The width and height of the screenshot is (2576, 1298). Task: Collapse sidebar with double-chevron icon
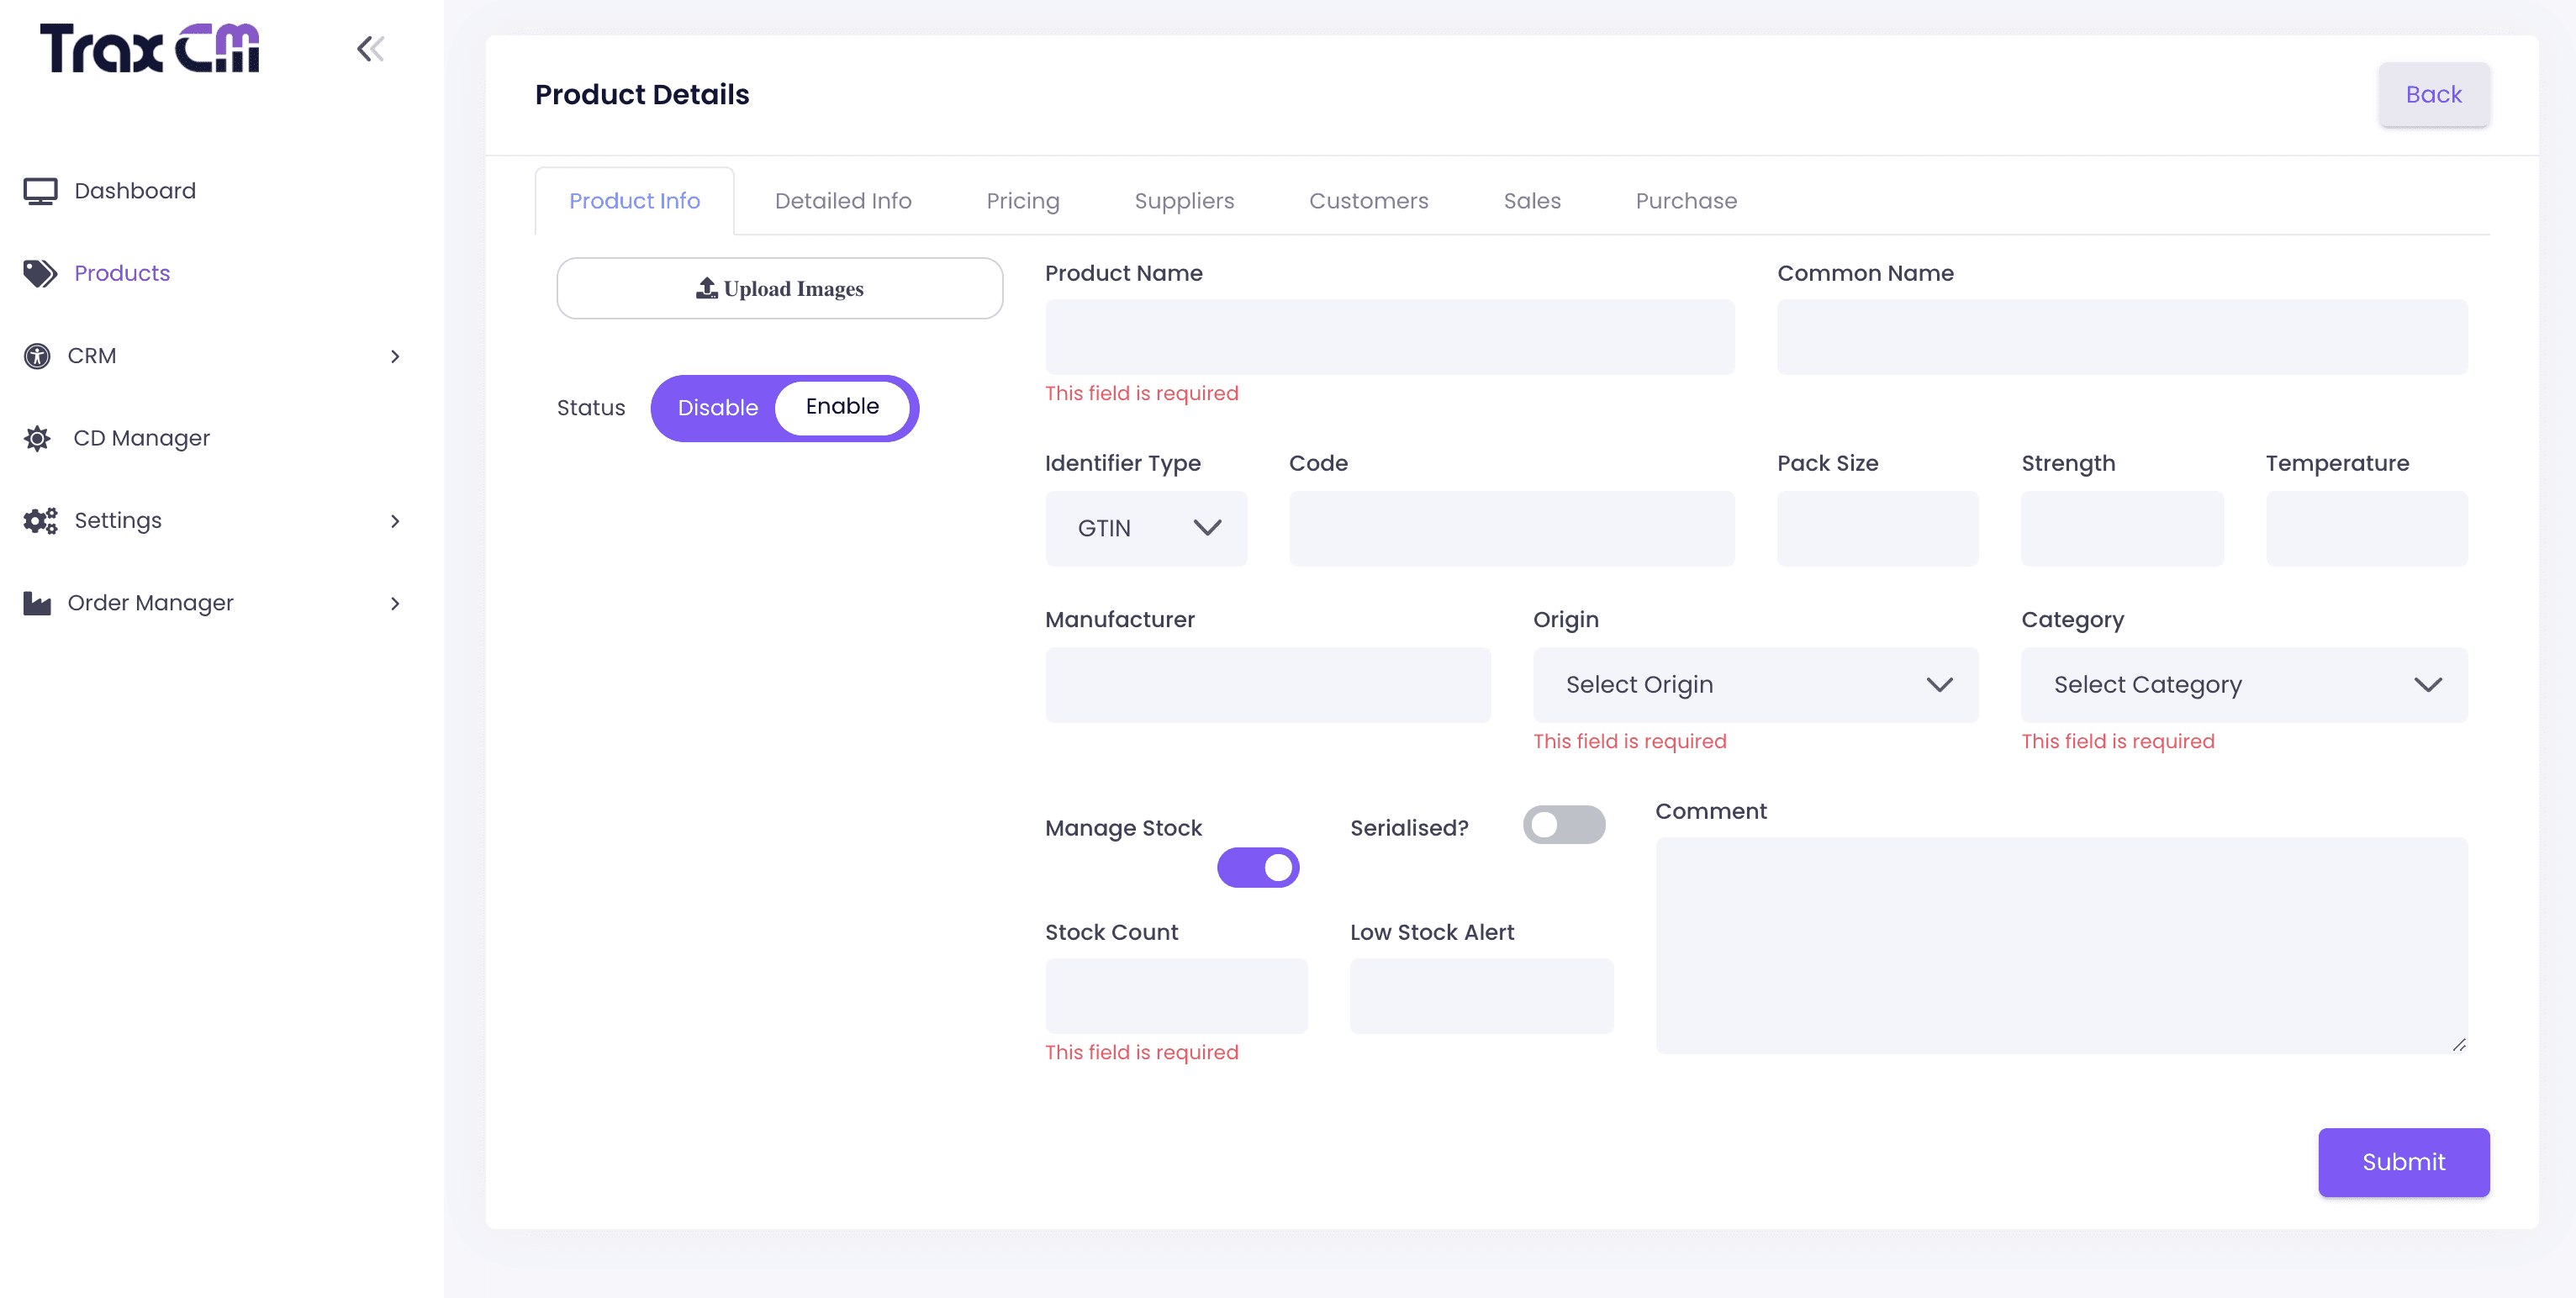[370, 49]
